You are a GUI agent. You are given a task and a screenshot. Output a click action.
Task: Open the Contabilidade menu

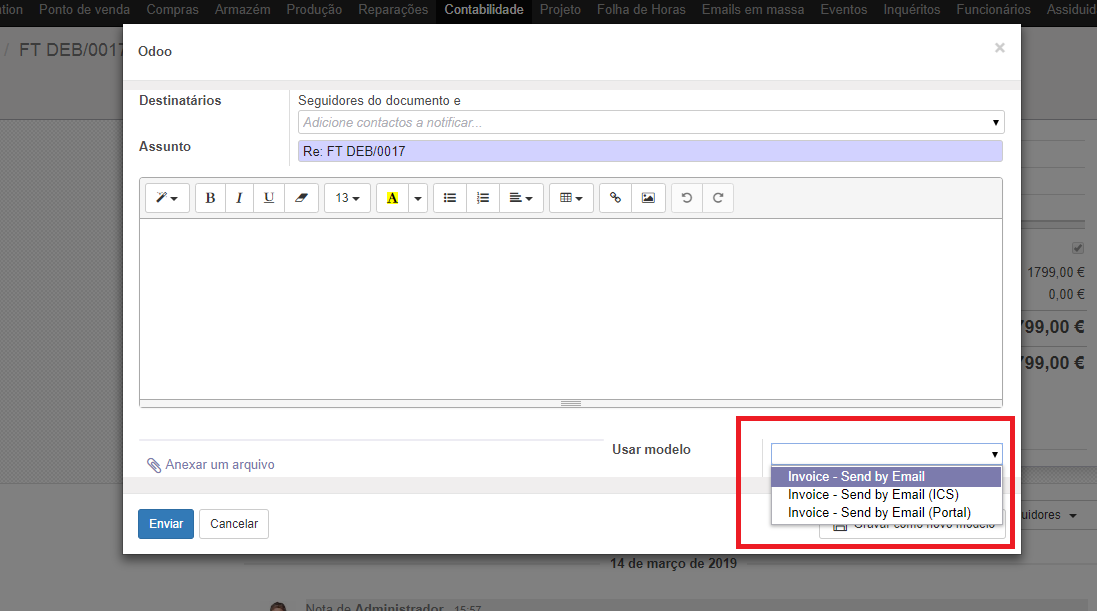tap(484, 10)
